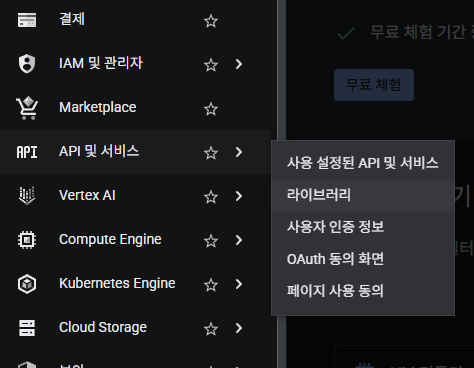
Task: Click the Marketplace shopping cart icon
Action: pos(27,108)
